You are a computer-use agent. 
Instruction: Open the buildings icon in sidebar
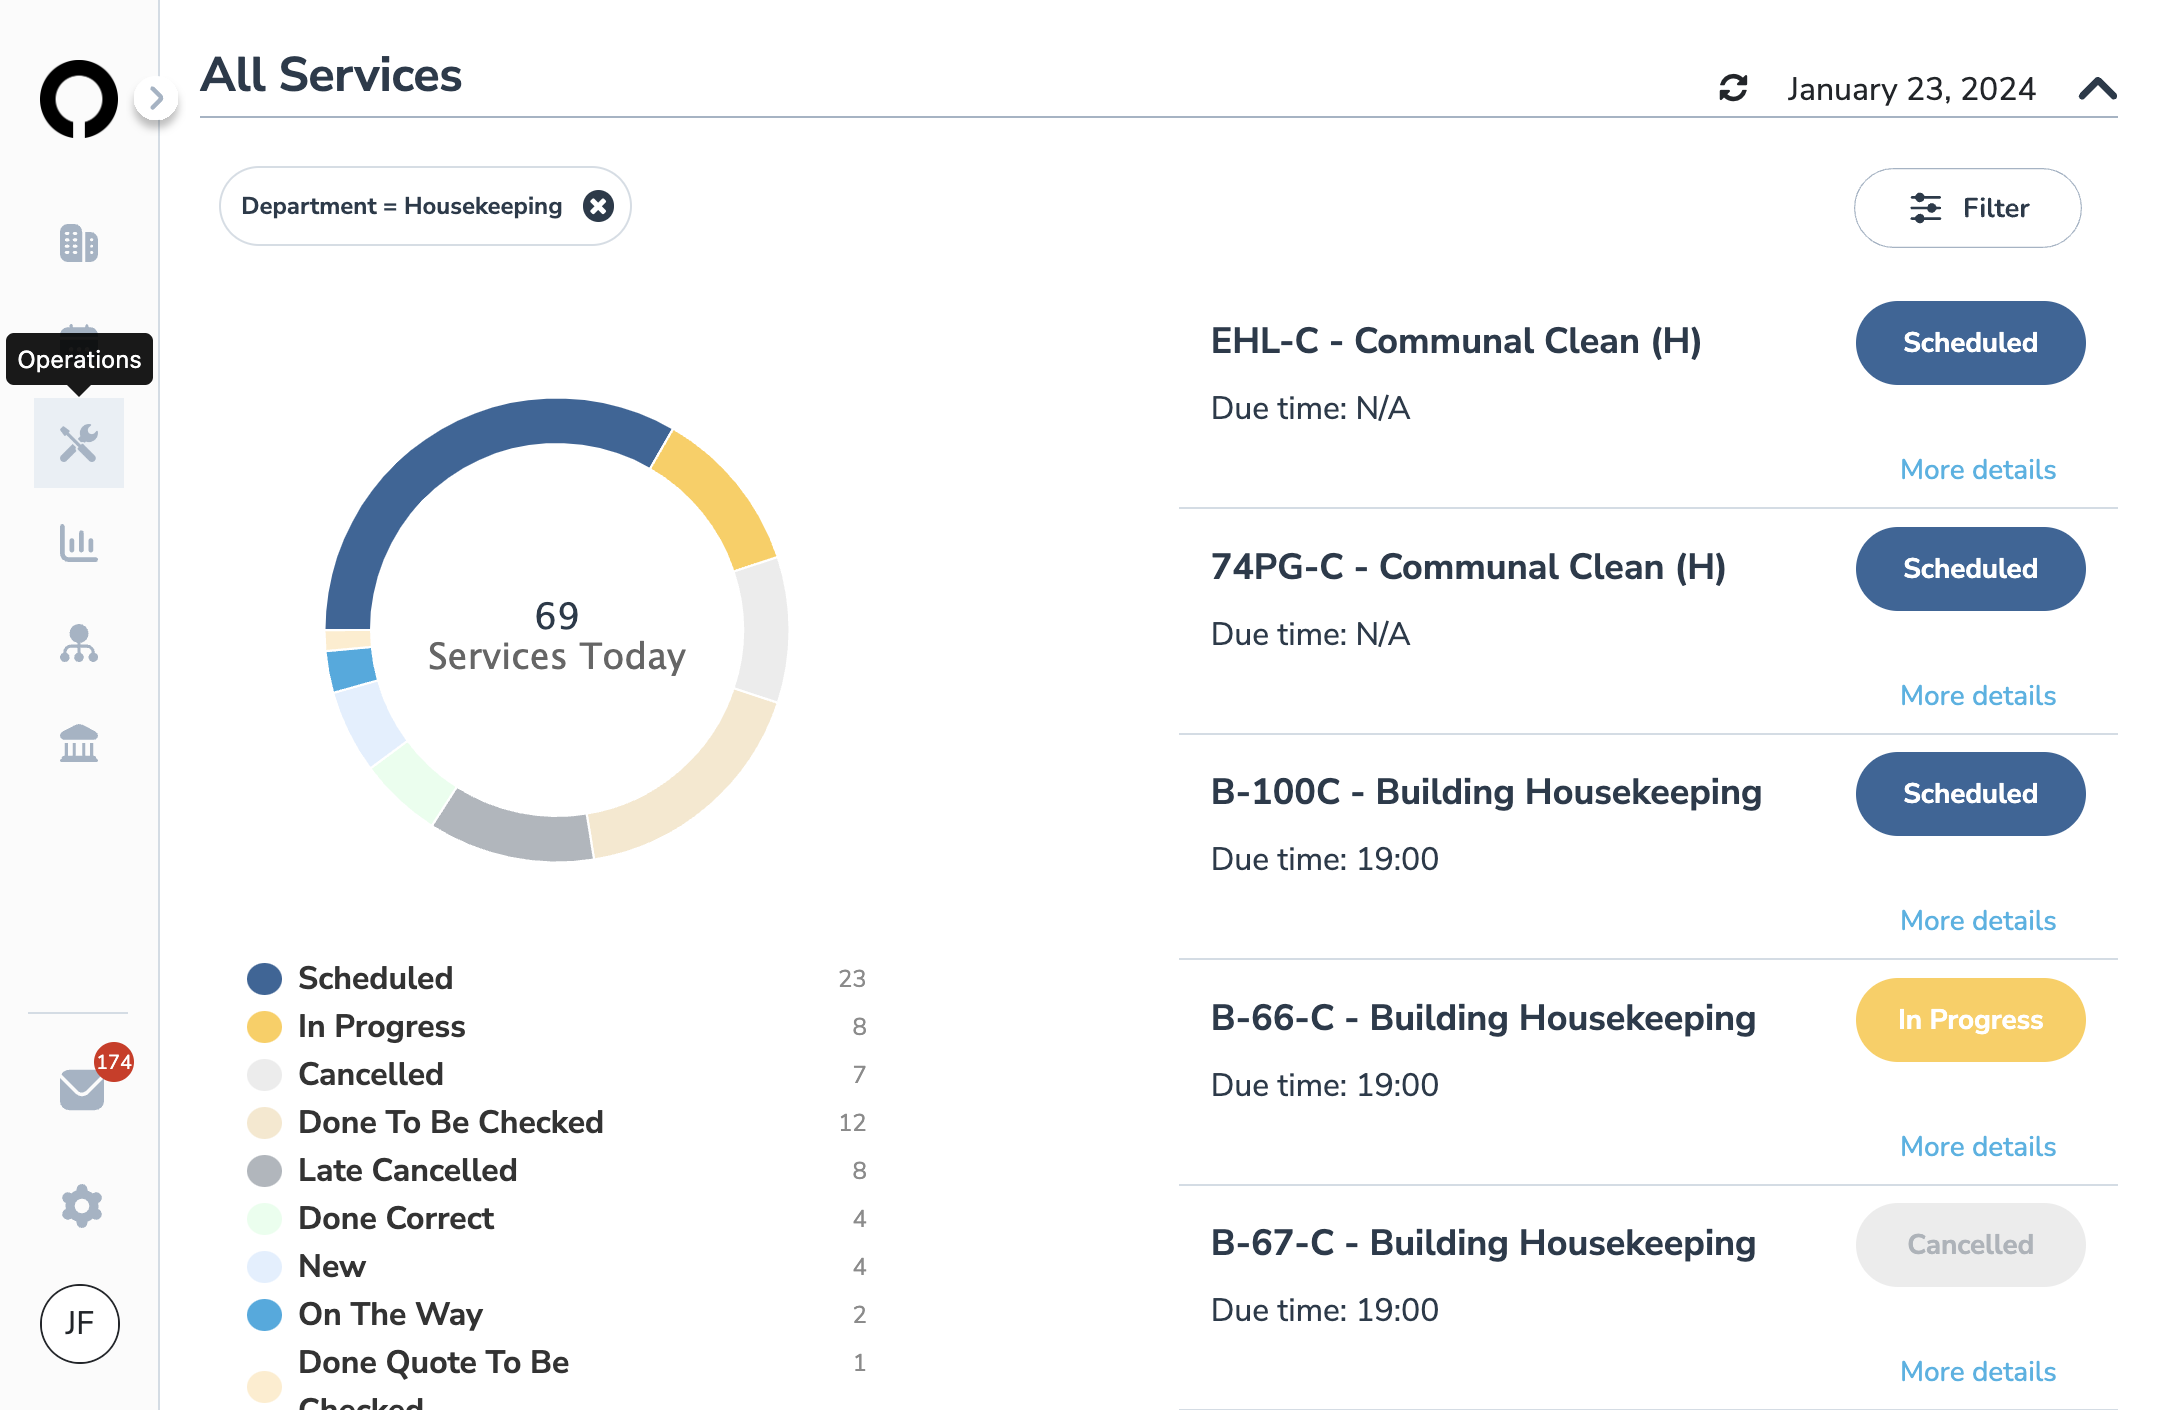click(x=79, y=244)
